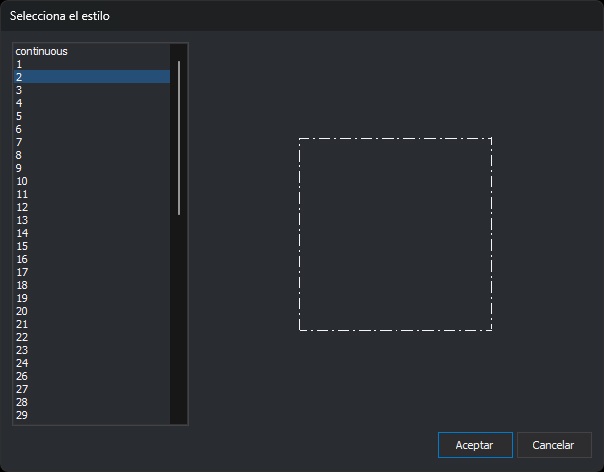Choose style 10 from the list
The image size is (604, 472).
92,181
